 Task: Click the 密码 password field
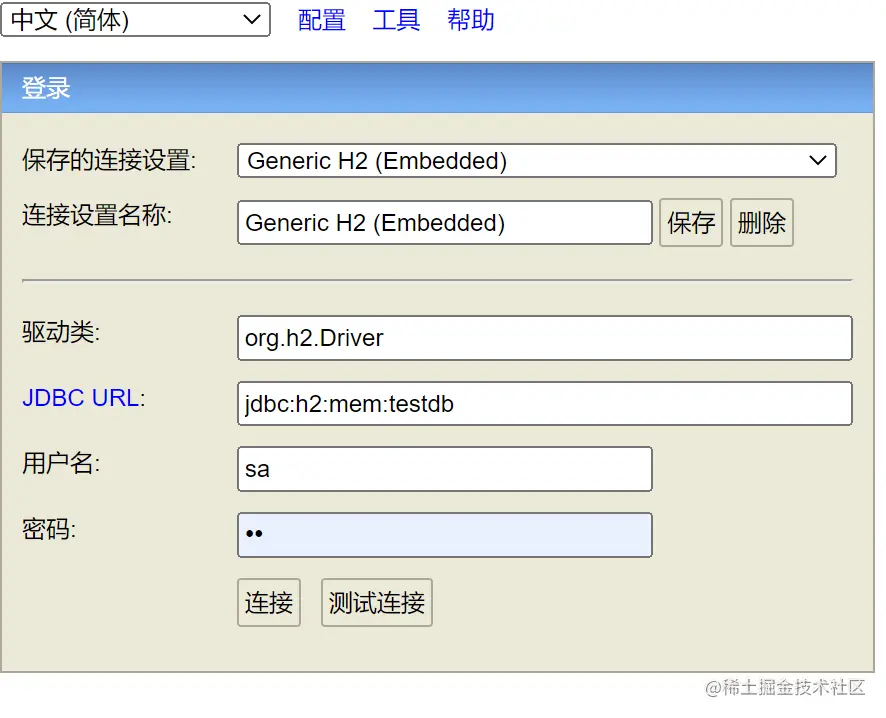[445, 535]
